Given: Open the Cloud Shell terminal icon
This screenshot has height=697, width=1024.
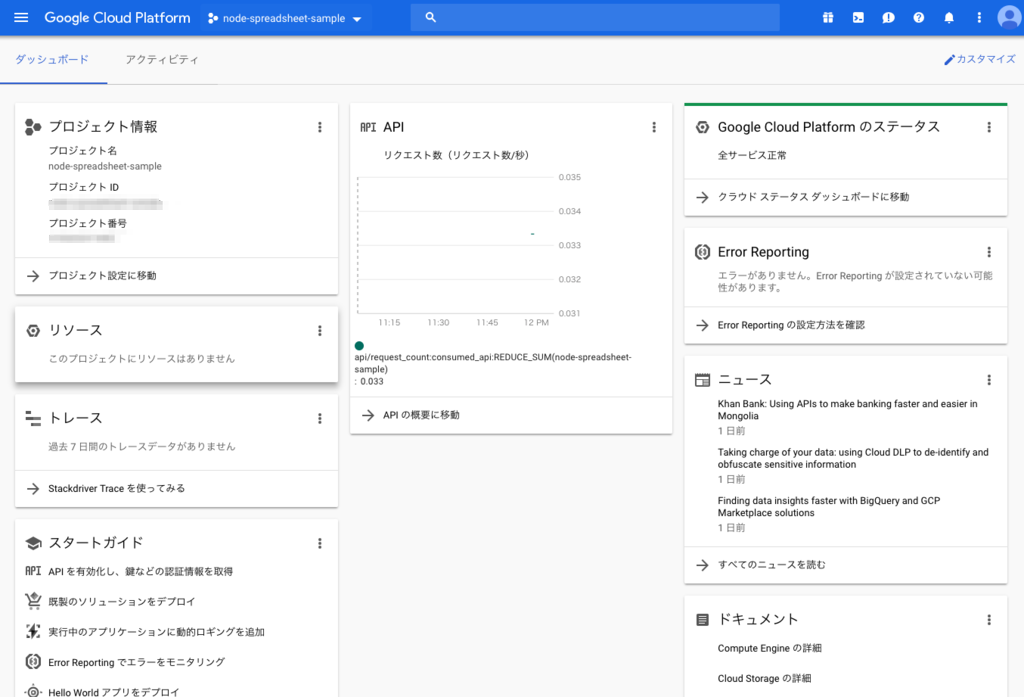Looking at the screenshot, I should coord(858,17).
